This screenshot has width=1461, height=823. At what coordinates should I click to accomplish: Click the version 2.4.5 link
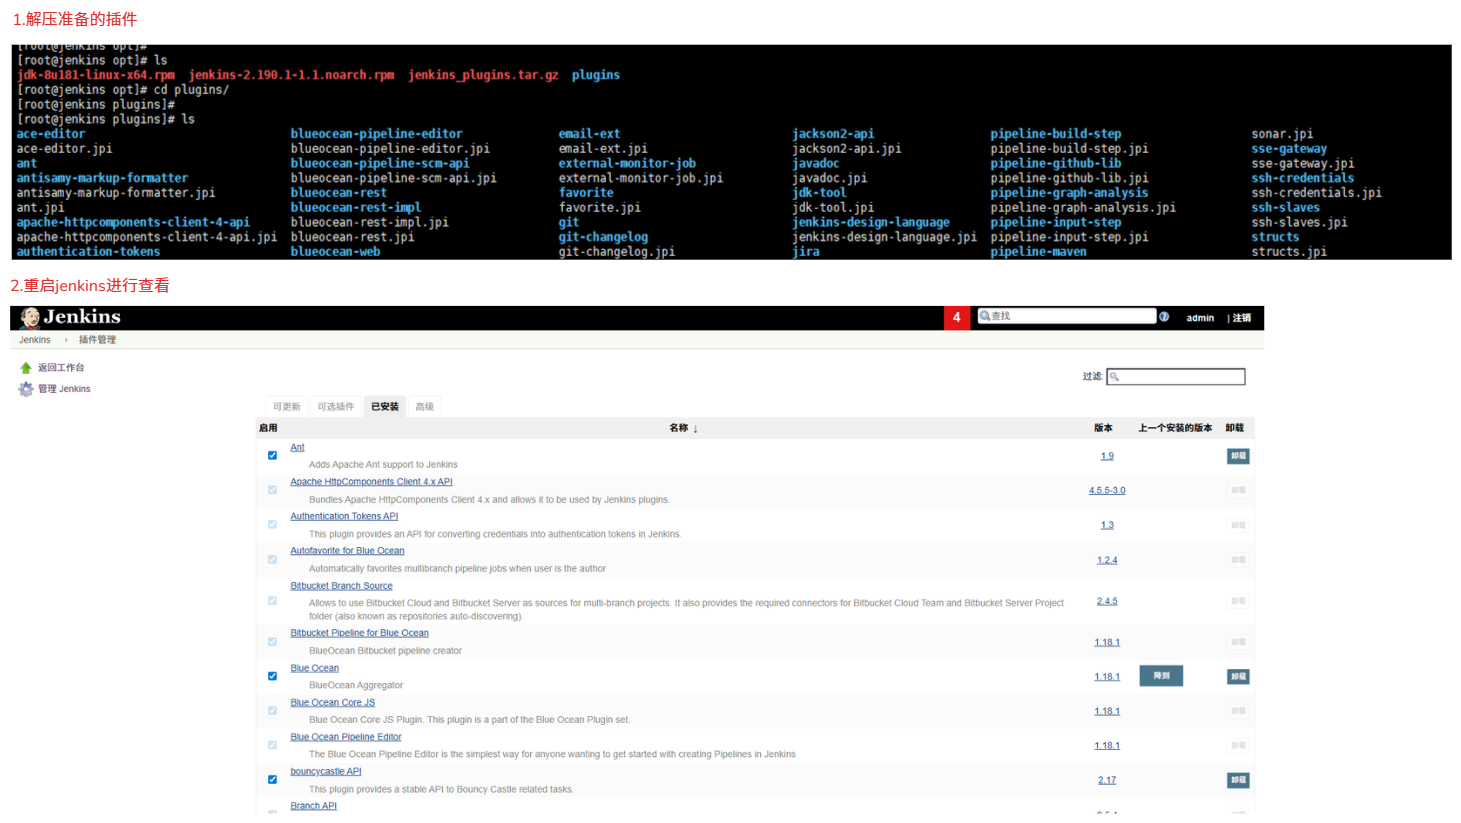(1107, 601)
